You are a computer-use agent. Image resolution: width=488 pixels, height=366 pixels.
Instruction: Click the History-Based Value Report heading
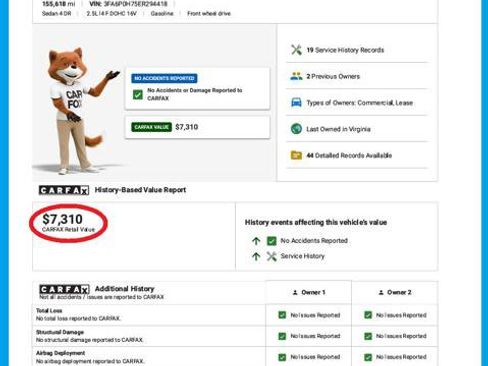(140, 190)
